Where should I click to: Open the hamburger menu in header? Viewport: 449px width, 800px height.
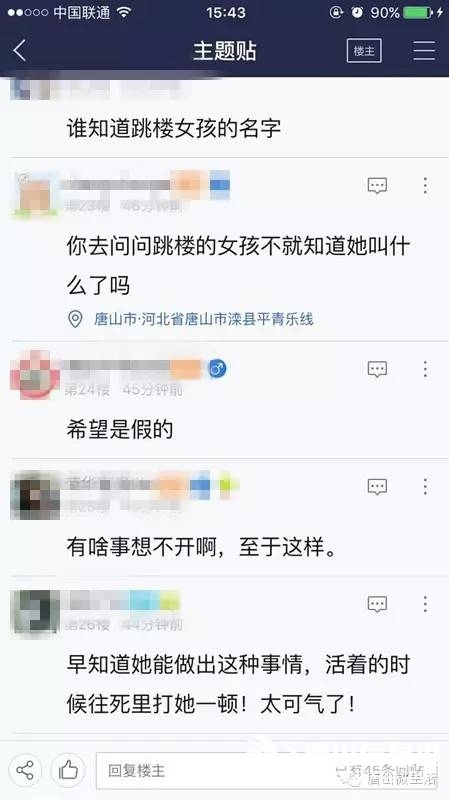pyautogui.click(x=424, y=51)
